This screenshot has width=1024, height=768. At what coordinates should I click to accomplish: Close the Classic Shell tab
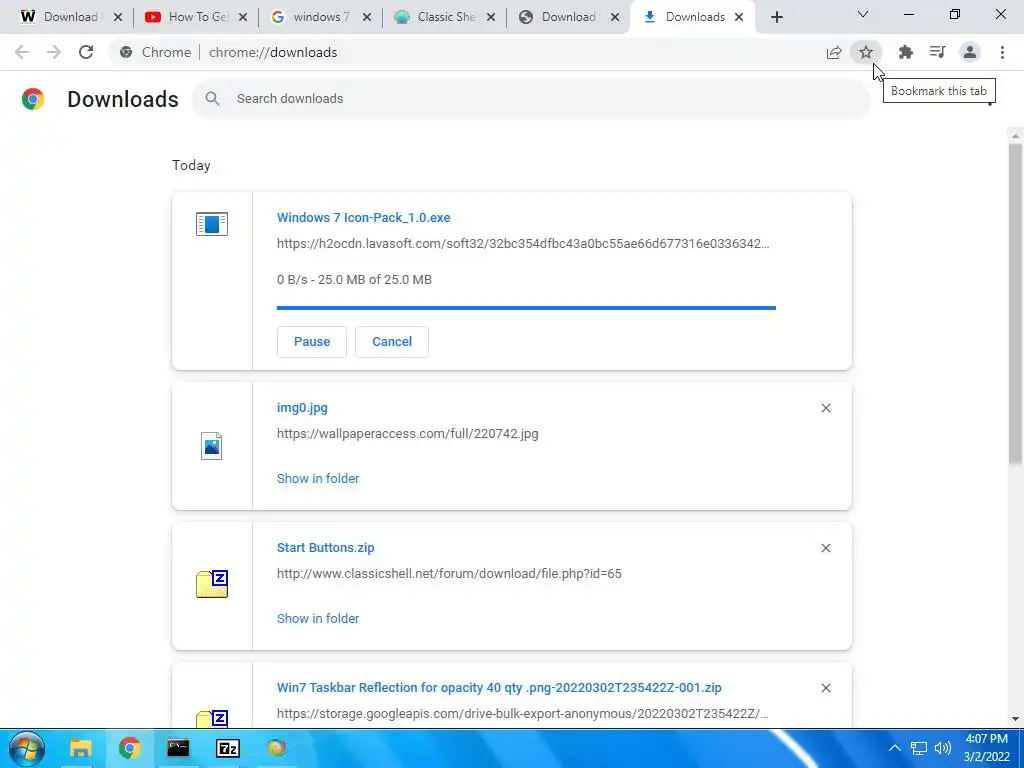pyautogui.click(x=491, y=18)
